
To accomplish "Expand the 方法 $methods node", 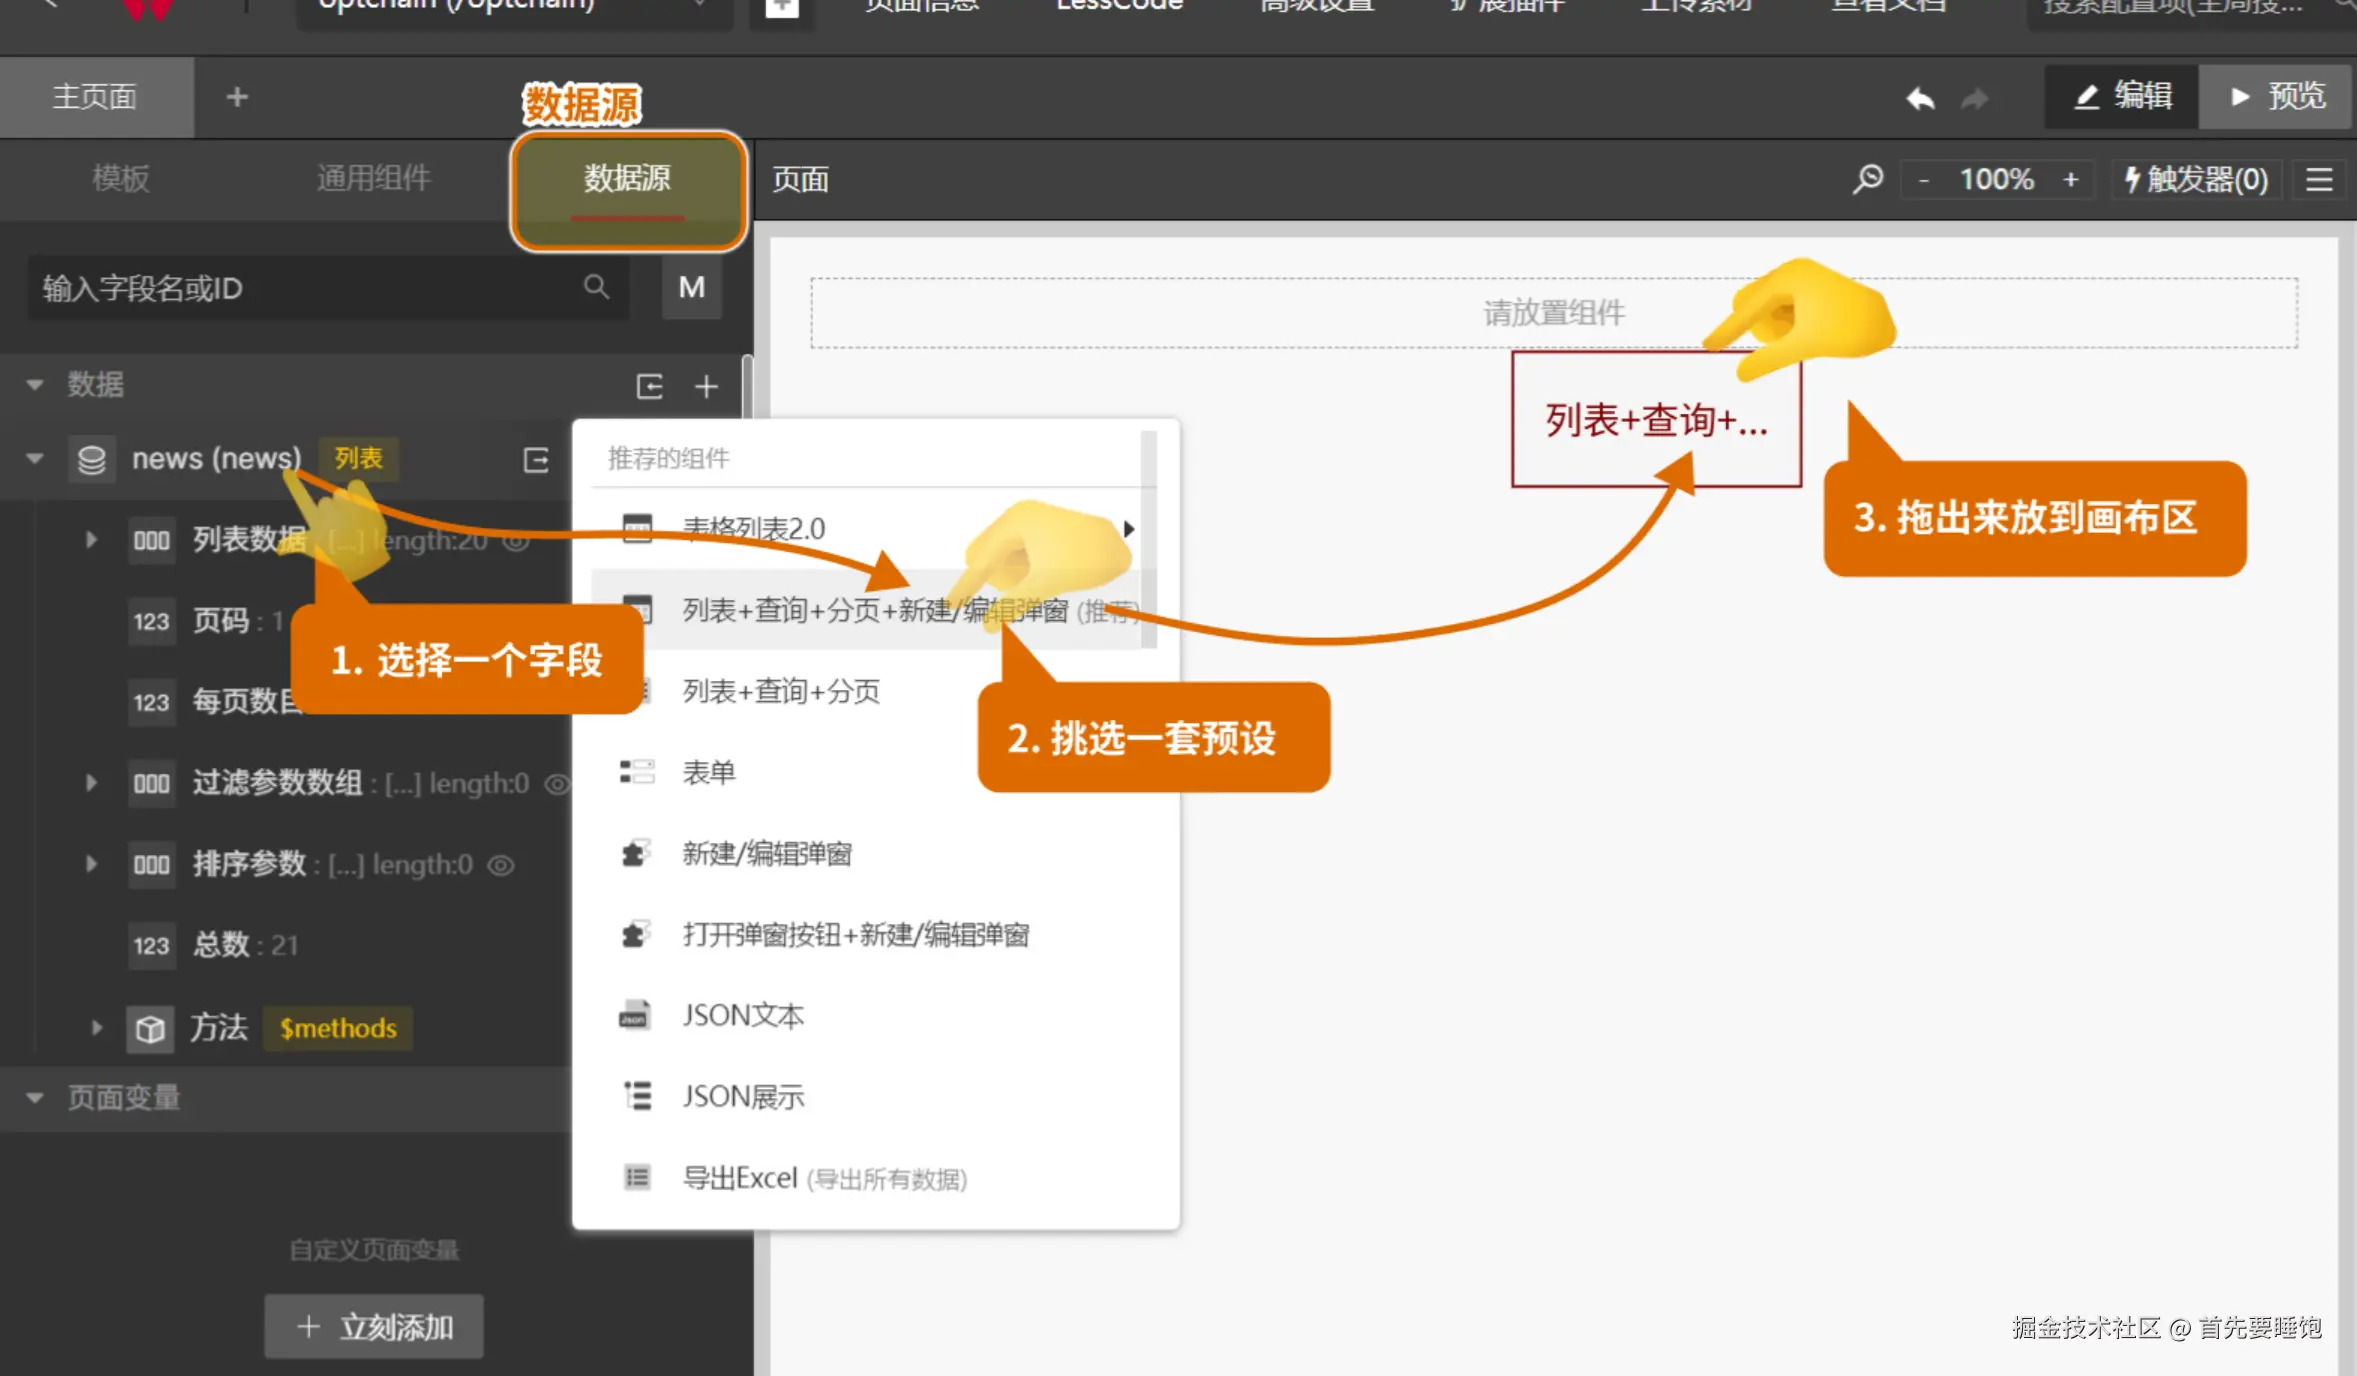I will tap(96, 1028).
